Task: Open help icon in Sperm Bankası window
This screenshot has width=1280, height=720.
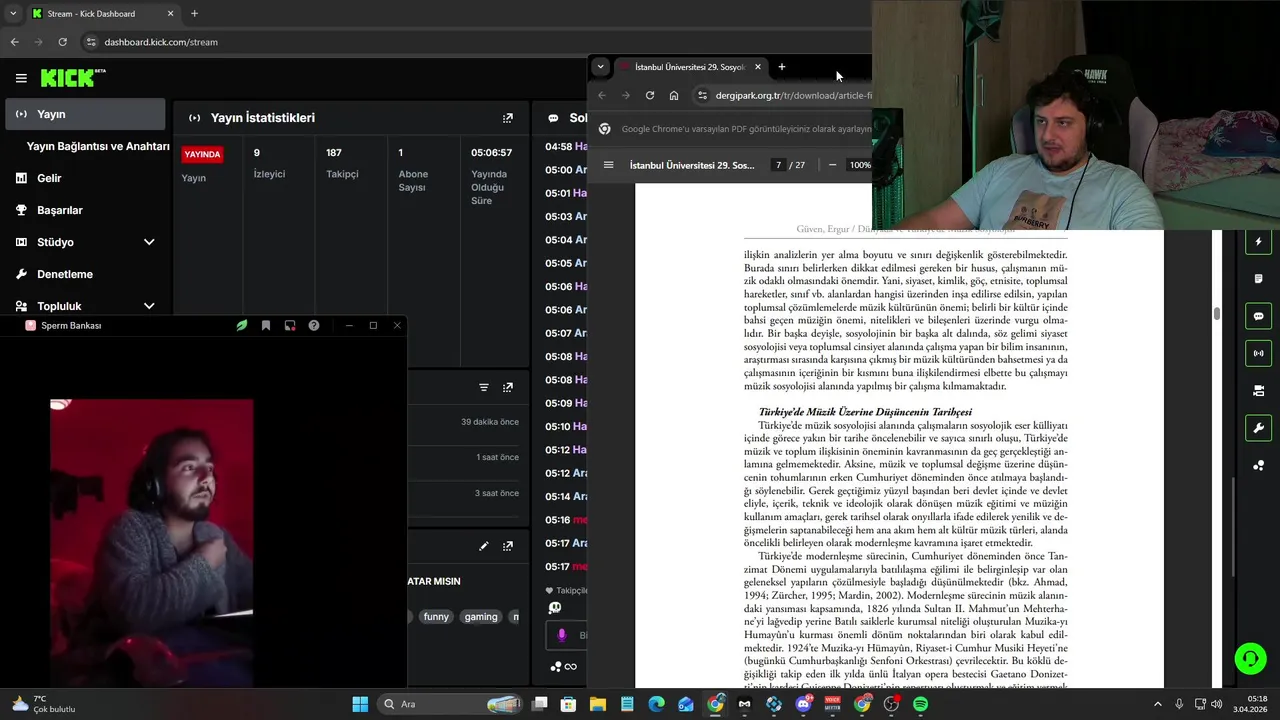Action: tap(314, 325)
